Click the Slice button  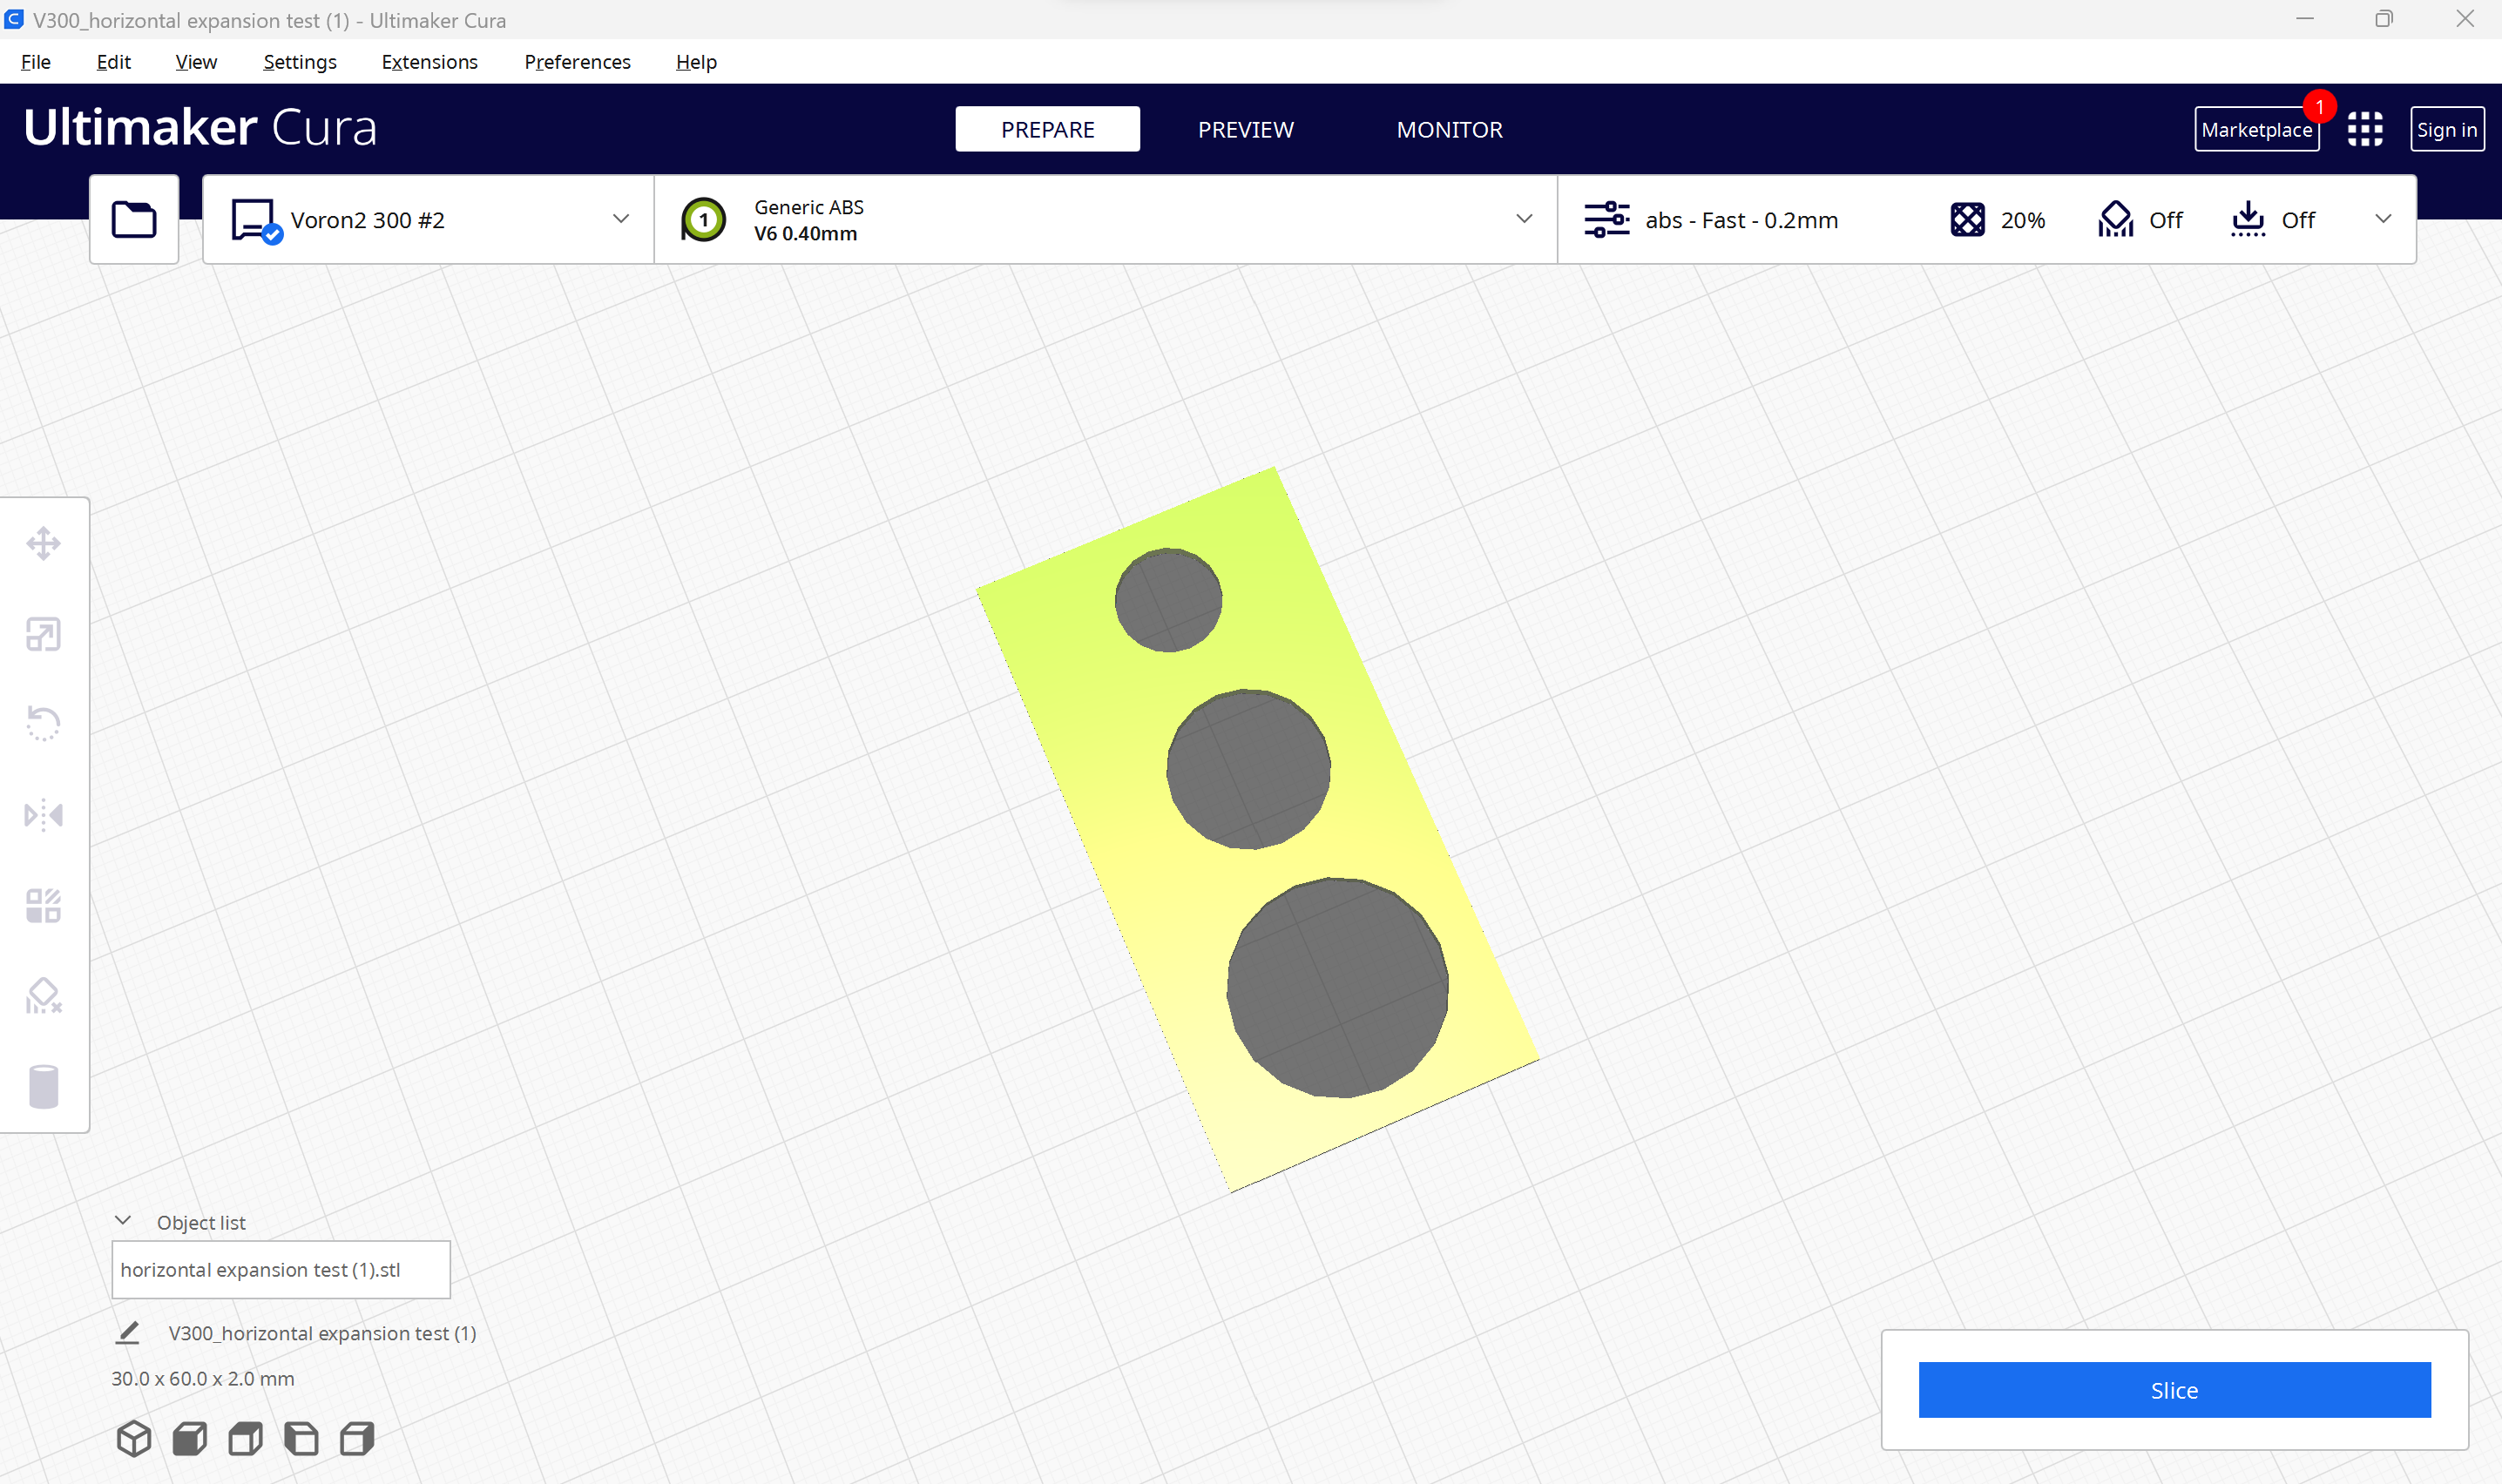2174,1390
